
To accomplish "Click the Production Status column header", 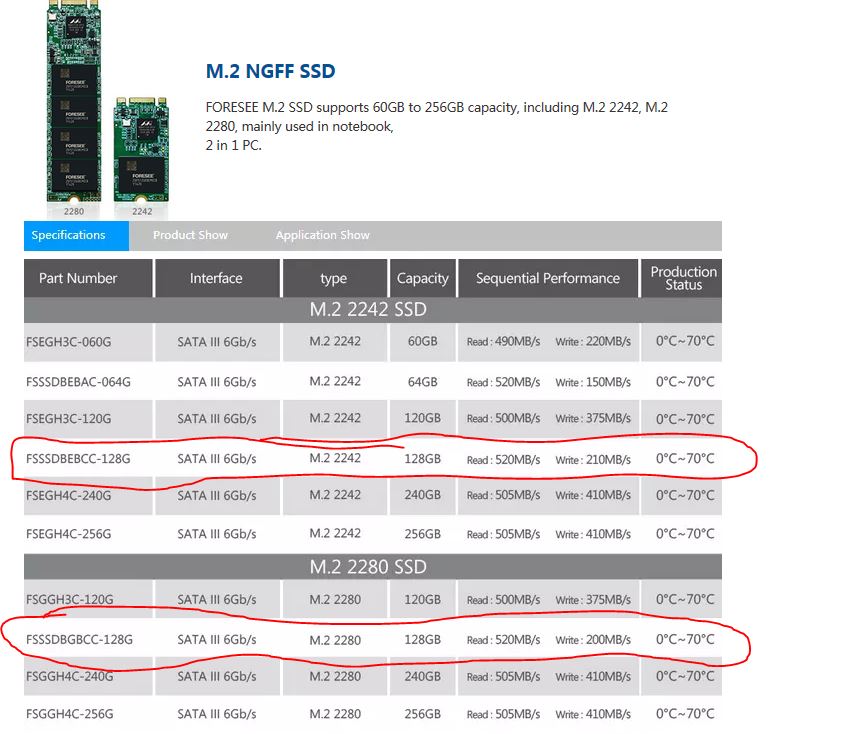I will [682, 278].
